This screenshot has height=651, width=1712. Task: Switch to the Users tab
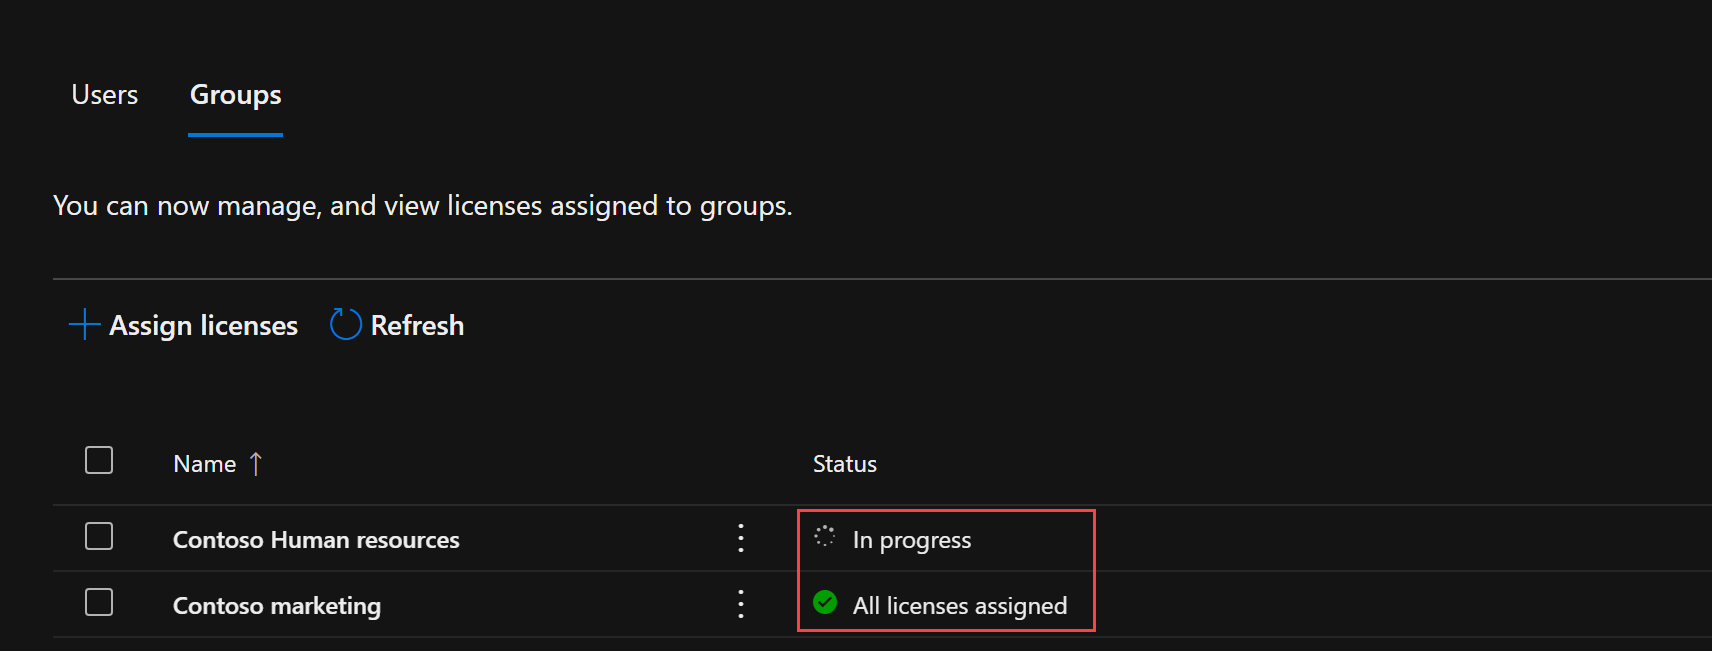pos(104,94)
